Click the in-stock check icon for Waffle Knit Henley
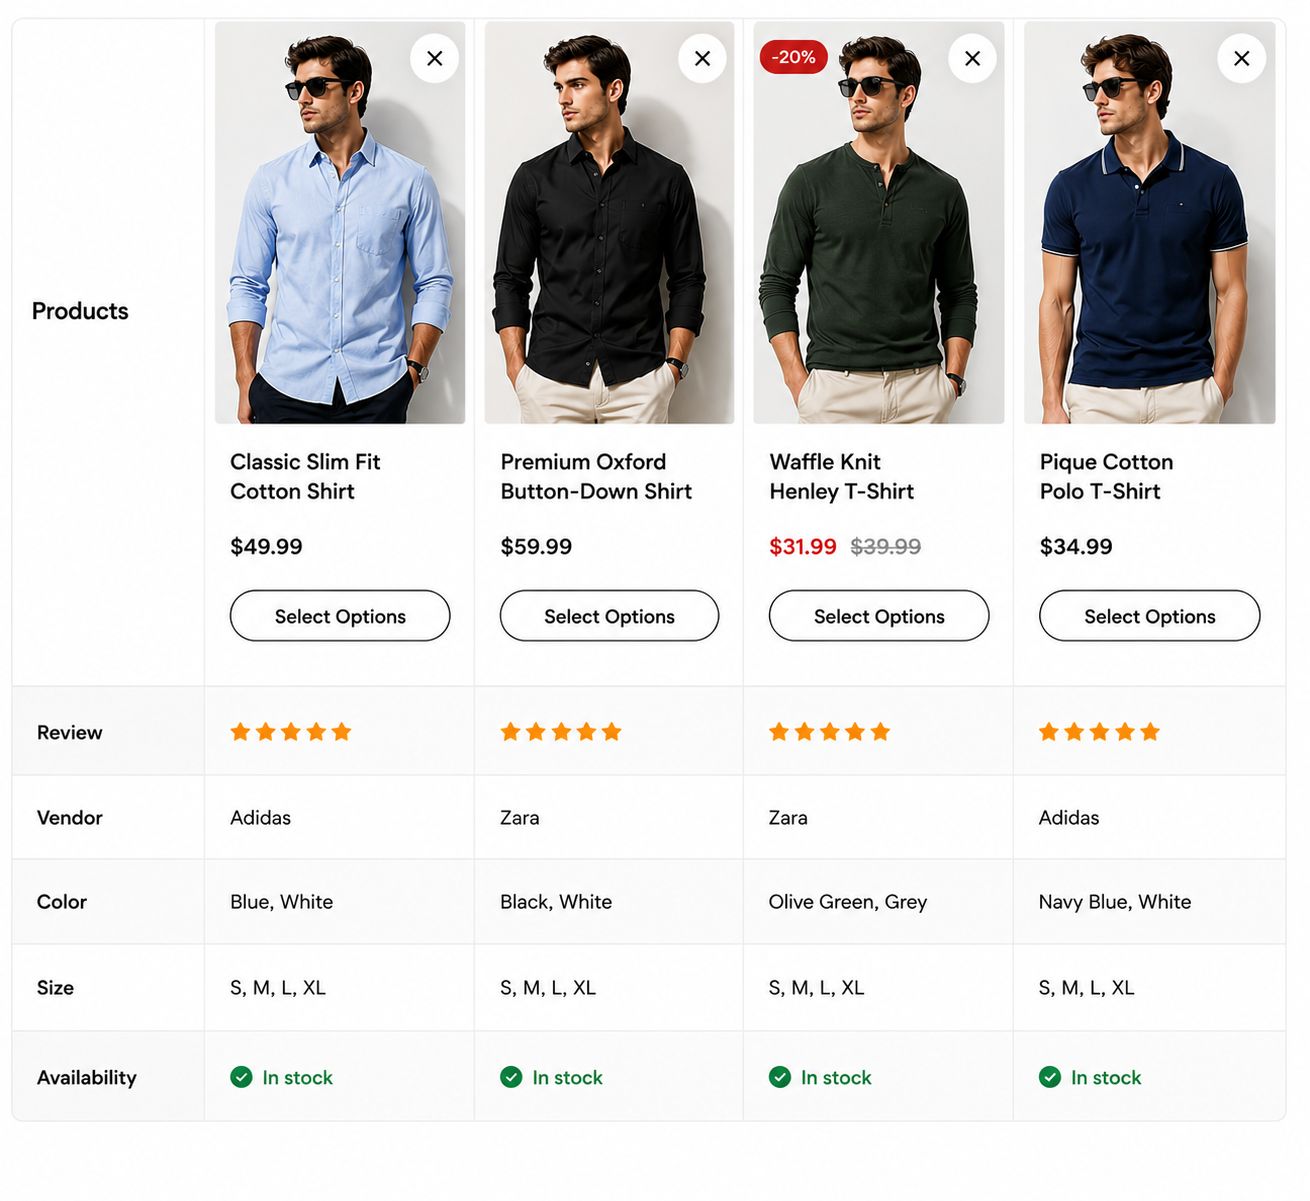This screenshot has height=1201, width=1310. coord(780,1077)
